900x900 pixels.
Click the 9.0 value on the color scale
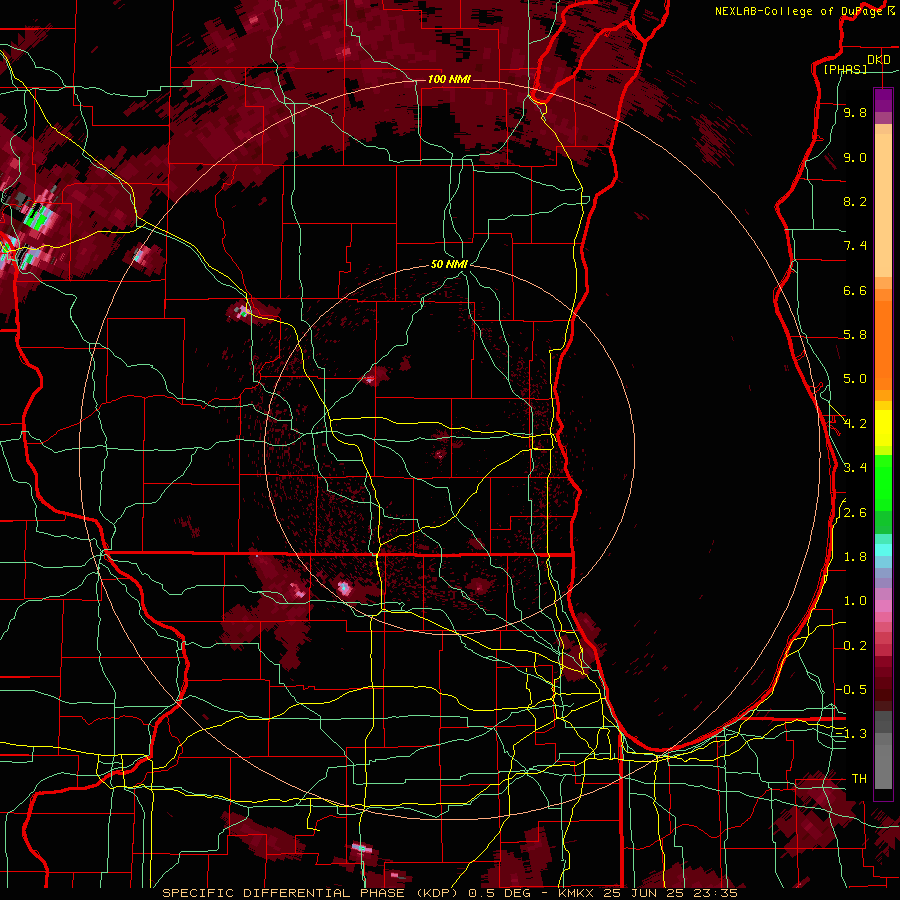(855, 157)
